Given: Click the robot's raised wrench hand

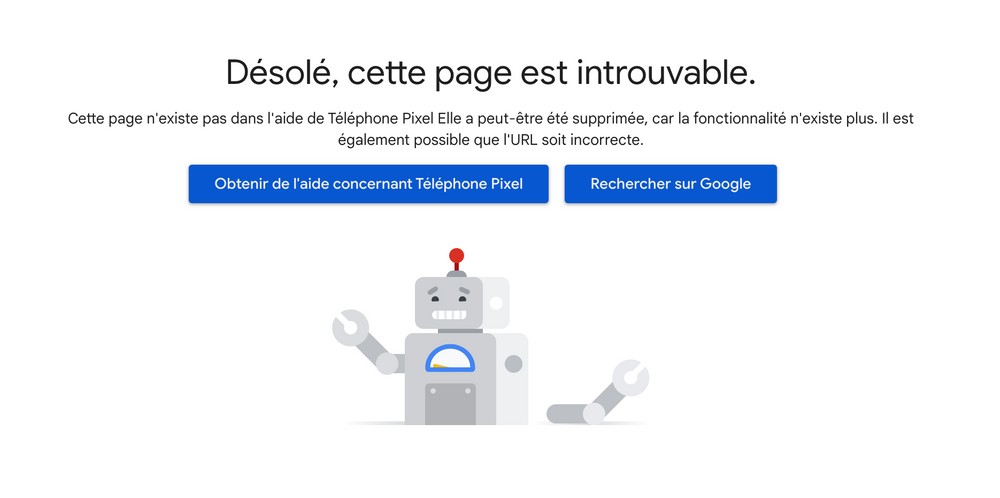Looking at the screenshot, I should (350, 327).
